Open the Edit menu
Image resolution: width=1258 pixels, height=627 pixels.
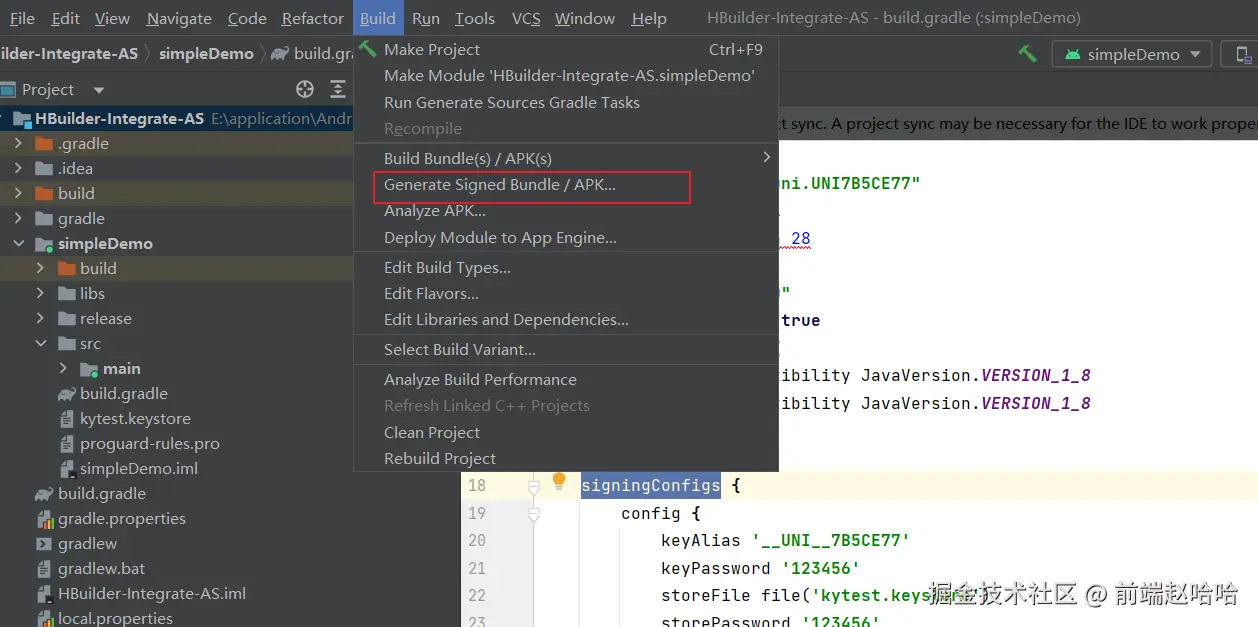pos(66,18)
